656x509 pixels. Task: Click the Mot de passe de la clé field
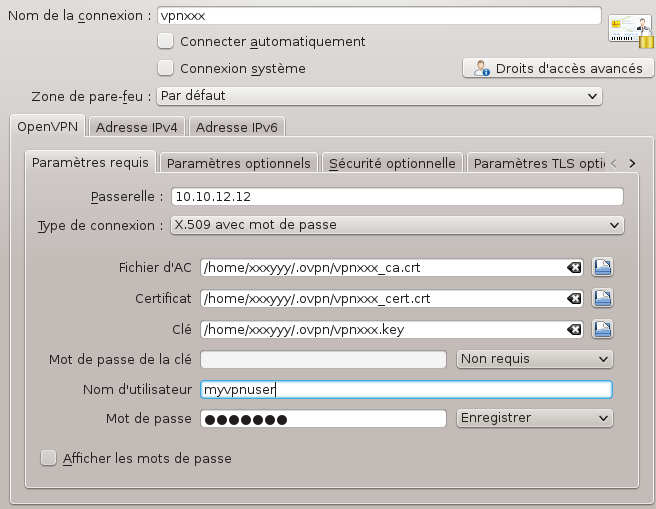[x=323, y=359]
